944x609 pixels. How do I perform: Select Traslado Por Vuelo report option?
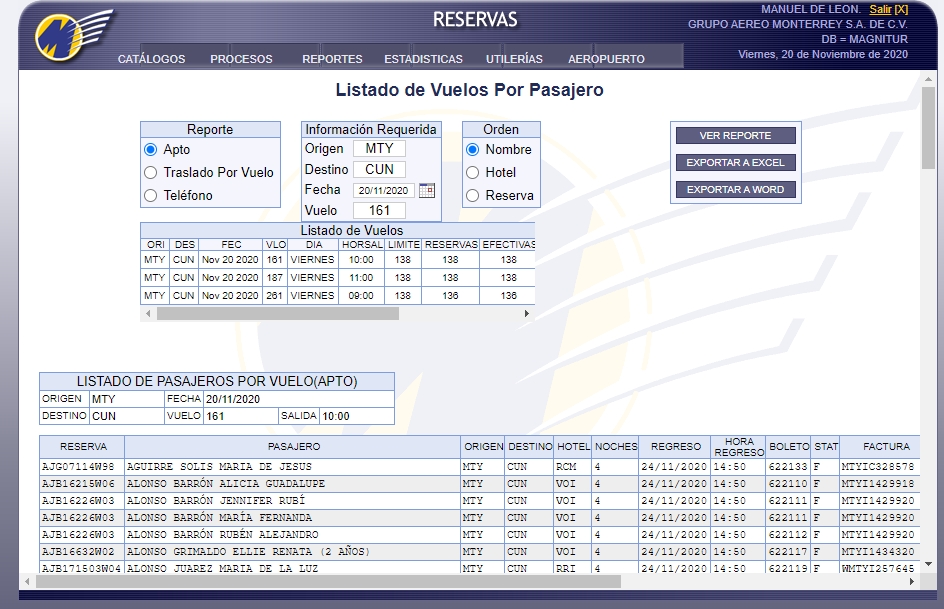[x=151, y=173]
